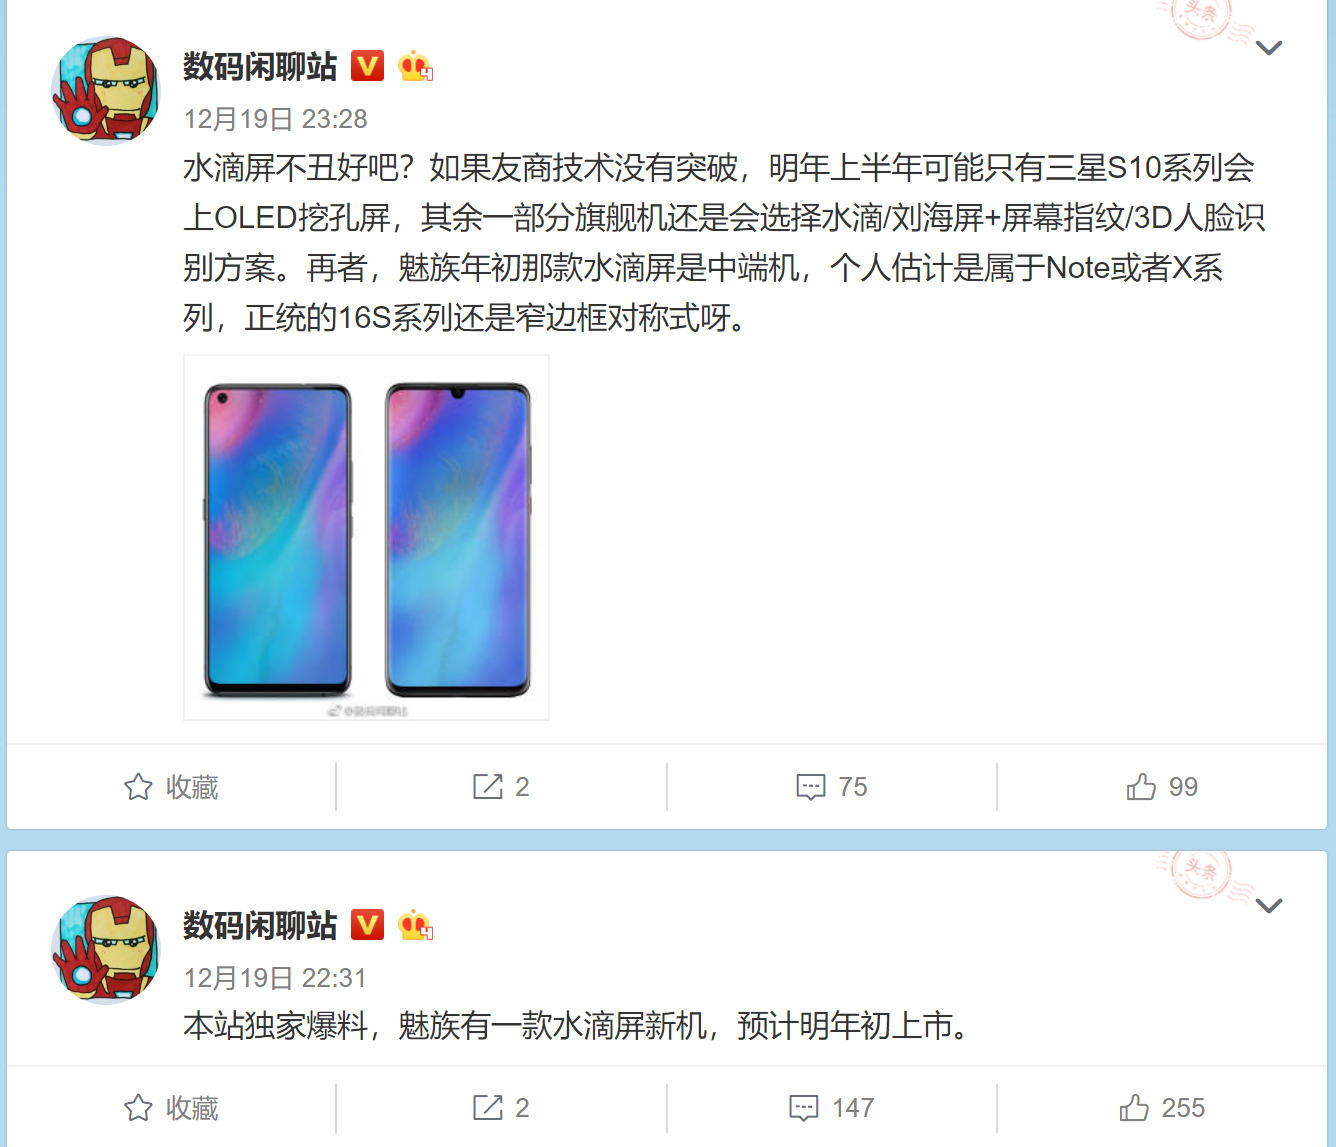Open the Iron Man avatar of first post

tap(106, 91)
